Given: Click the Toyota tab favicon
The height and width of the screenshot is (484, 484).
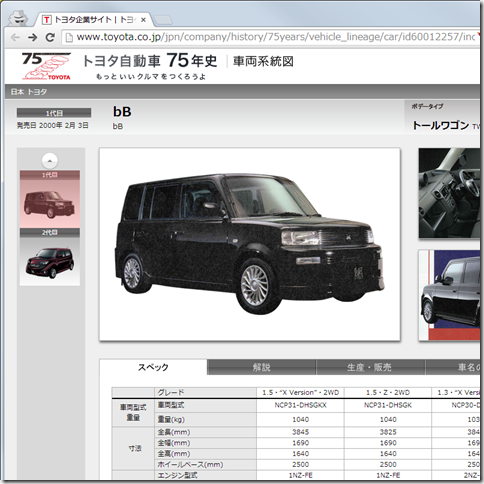Looking at the screenshot, I should (47, 20).
